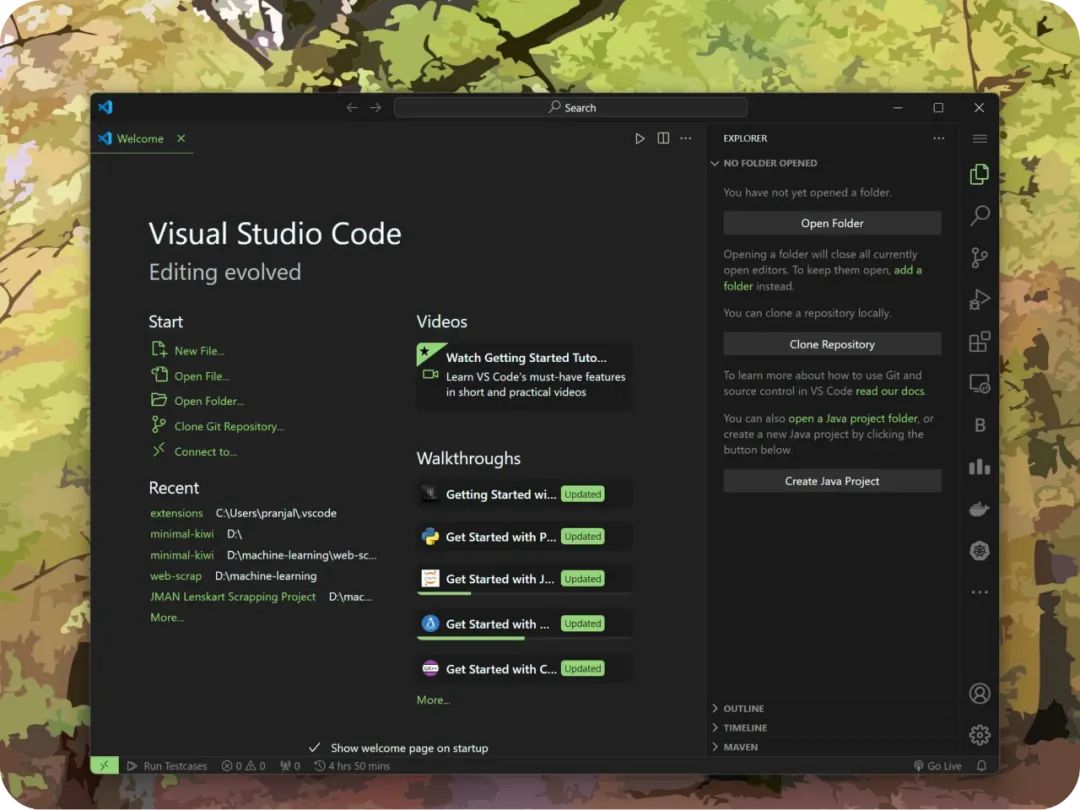The height and width of the screenshot is (810, 1080).
Task: Open the Manage gear icon
Action: [979, 735]
